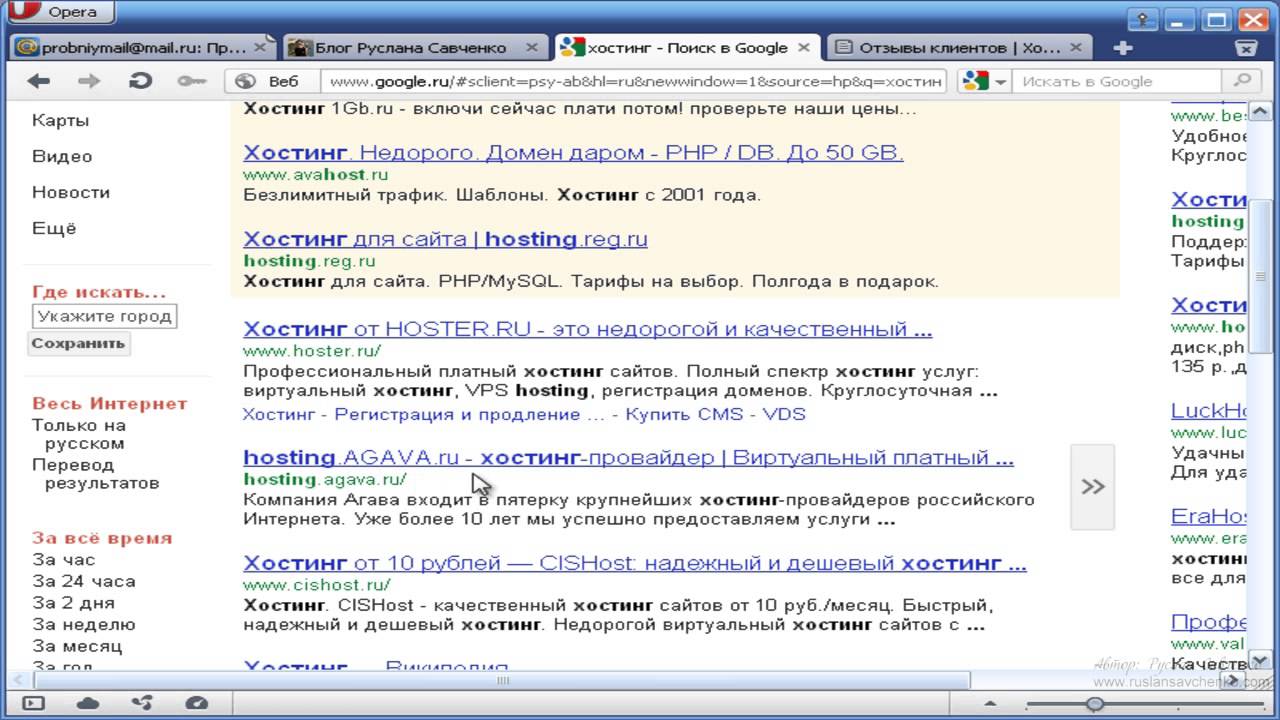The height and width of the screenshot is (720, 1280).
Task: Click the Где искать... heading
Action: pos(99,293)
